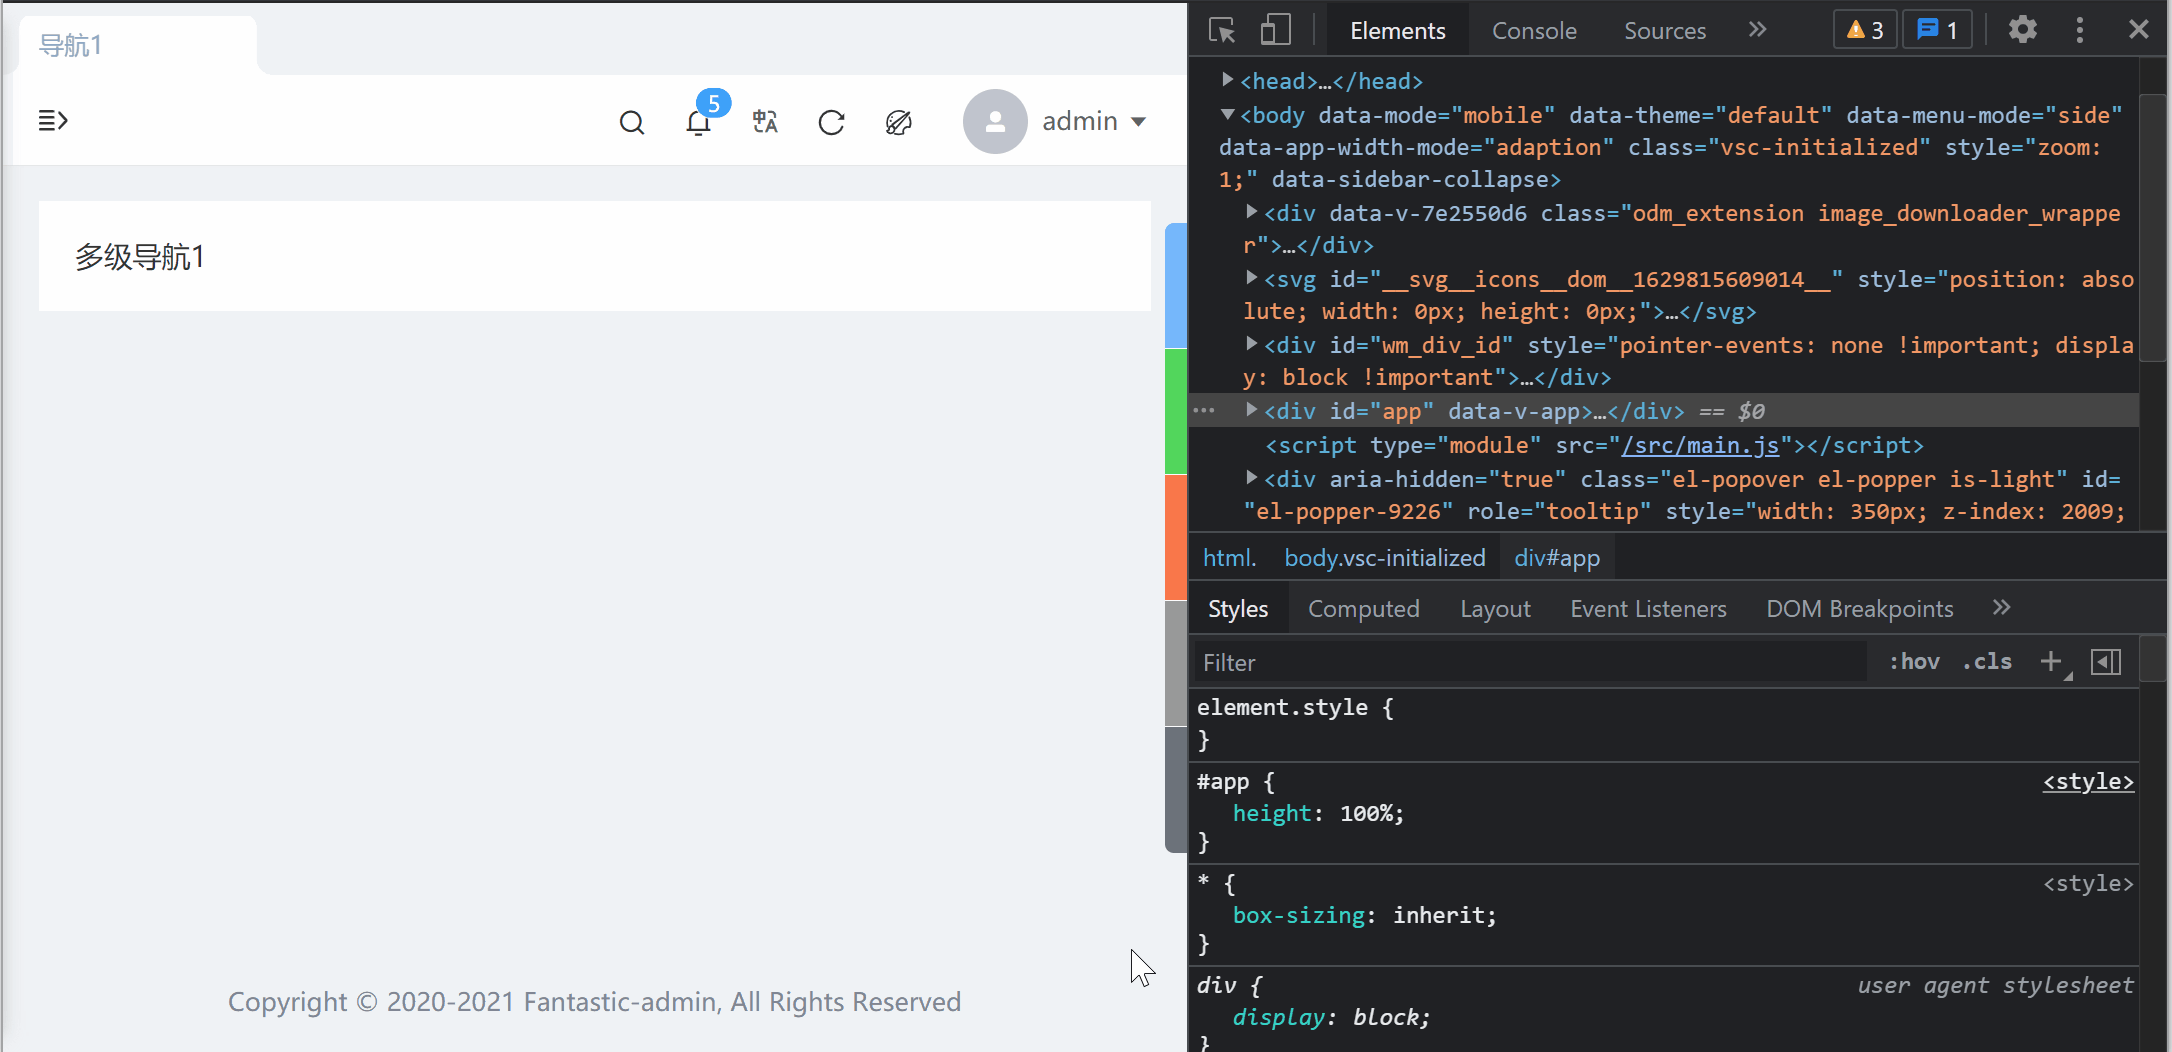
Task: Expand the el-popover div node
Action: point(1251,478)
